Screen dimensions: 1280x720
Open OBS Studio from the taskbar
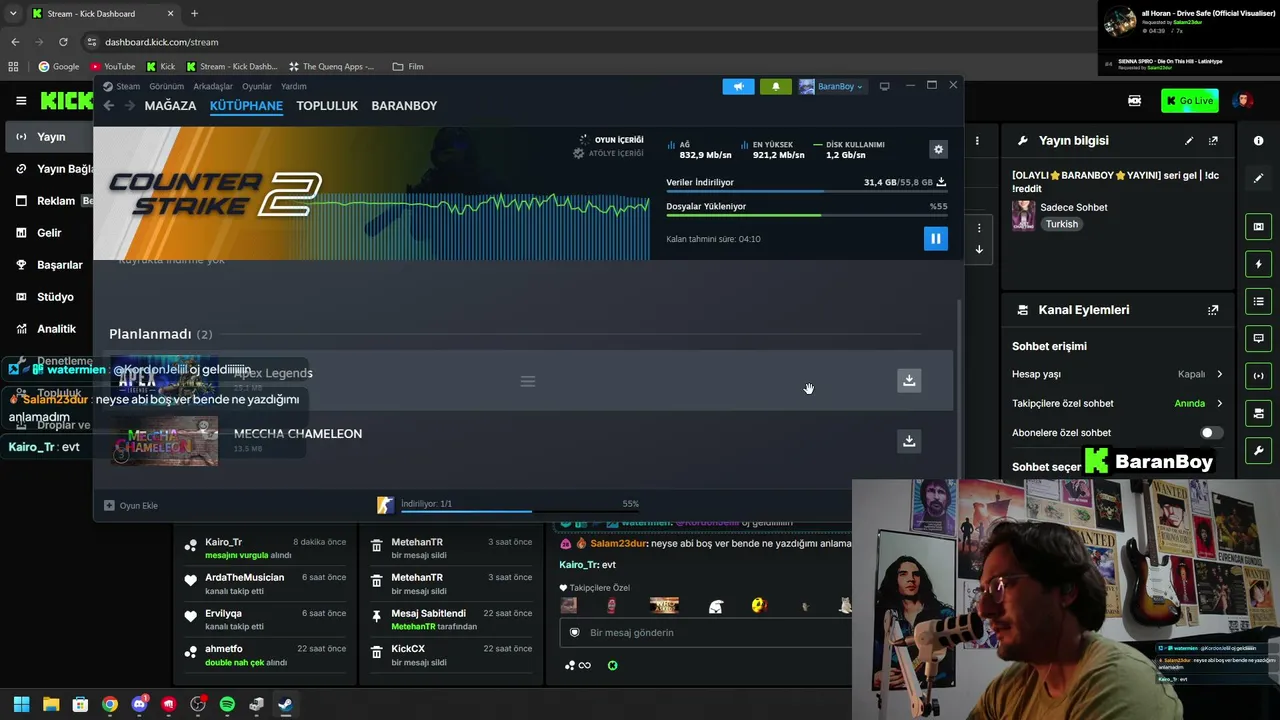coord(198,704)
